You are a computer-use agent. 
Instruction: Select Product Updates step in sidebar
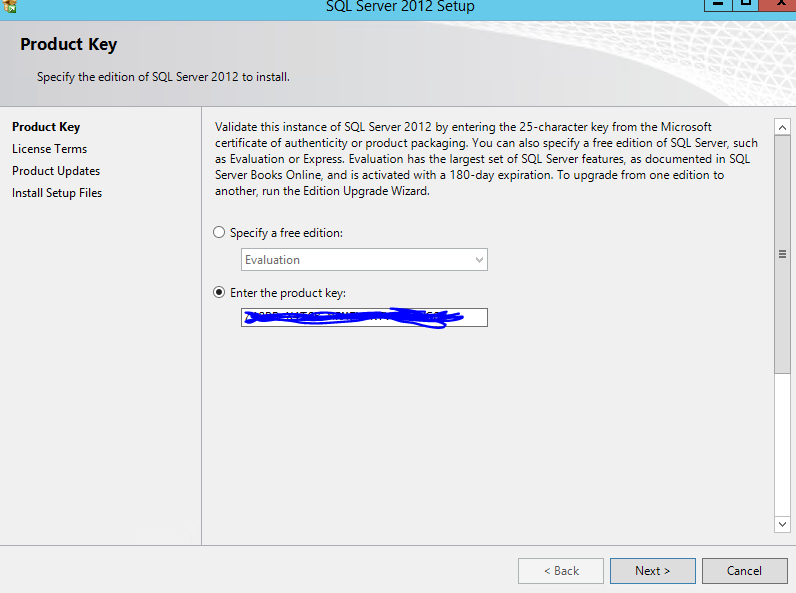pyautogui.click(x=56, y=171)
